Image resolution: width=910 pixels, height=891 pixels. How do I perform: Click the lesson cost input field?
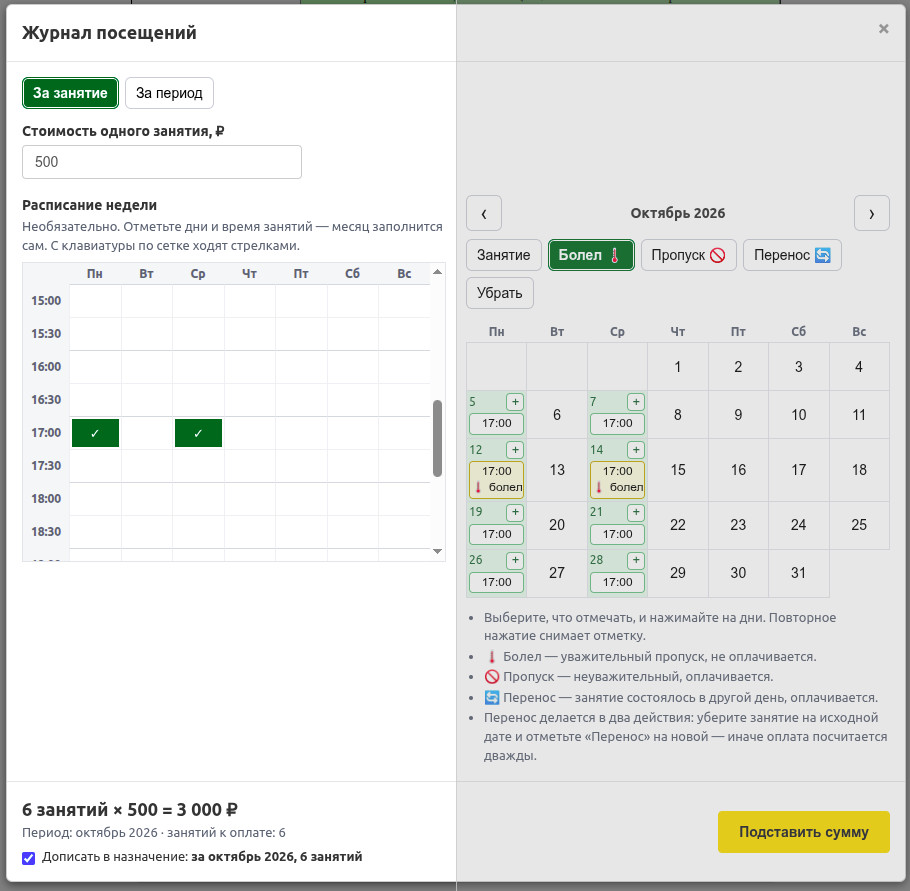162,162
